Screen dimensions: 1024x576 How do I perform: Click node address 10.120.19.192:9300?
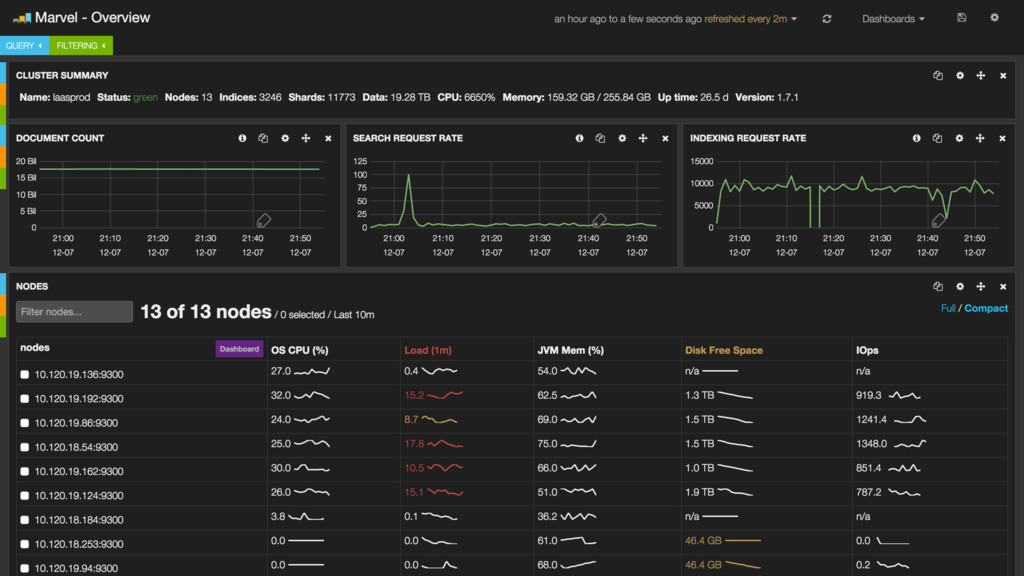(79, 399)
